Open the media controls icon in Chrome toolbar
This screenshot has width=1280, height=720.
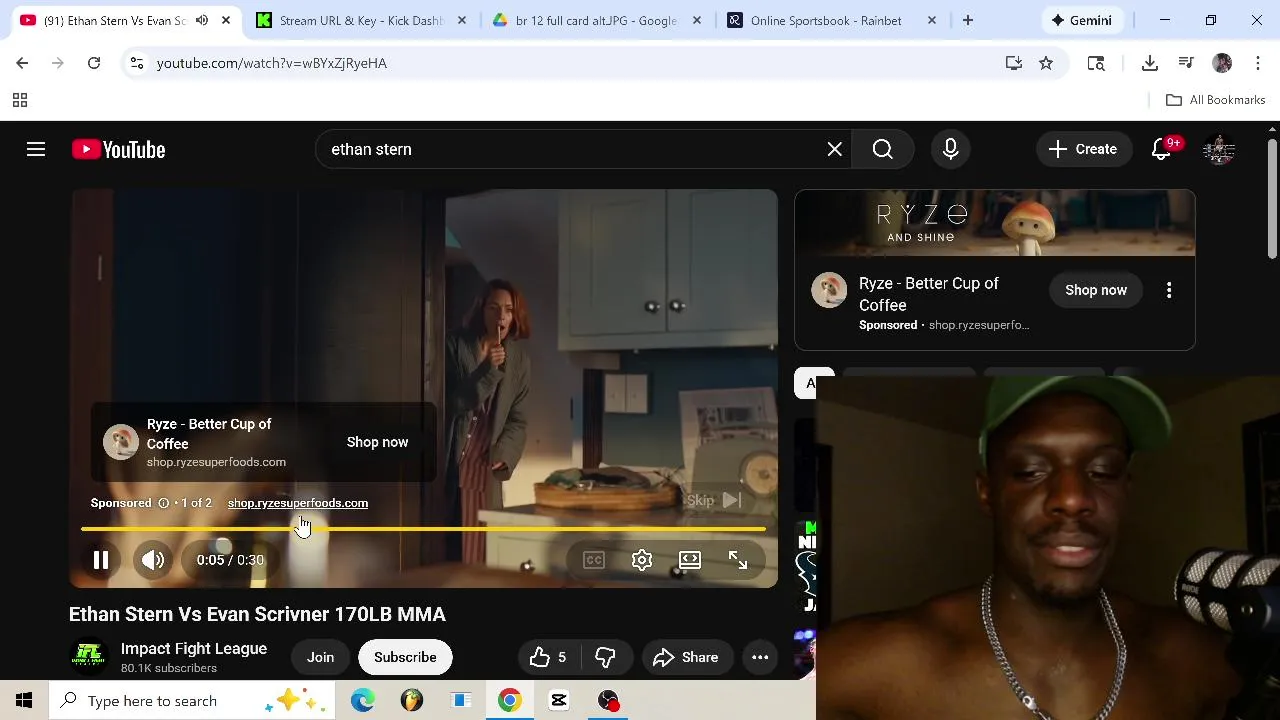click(x=1186, y=63)
